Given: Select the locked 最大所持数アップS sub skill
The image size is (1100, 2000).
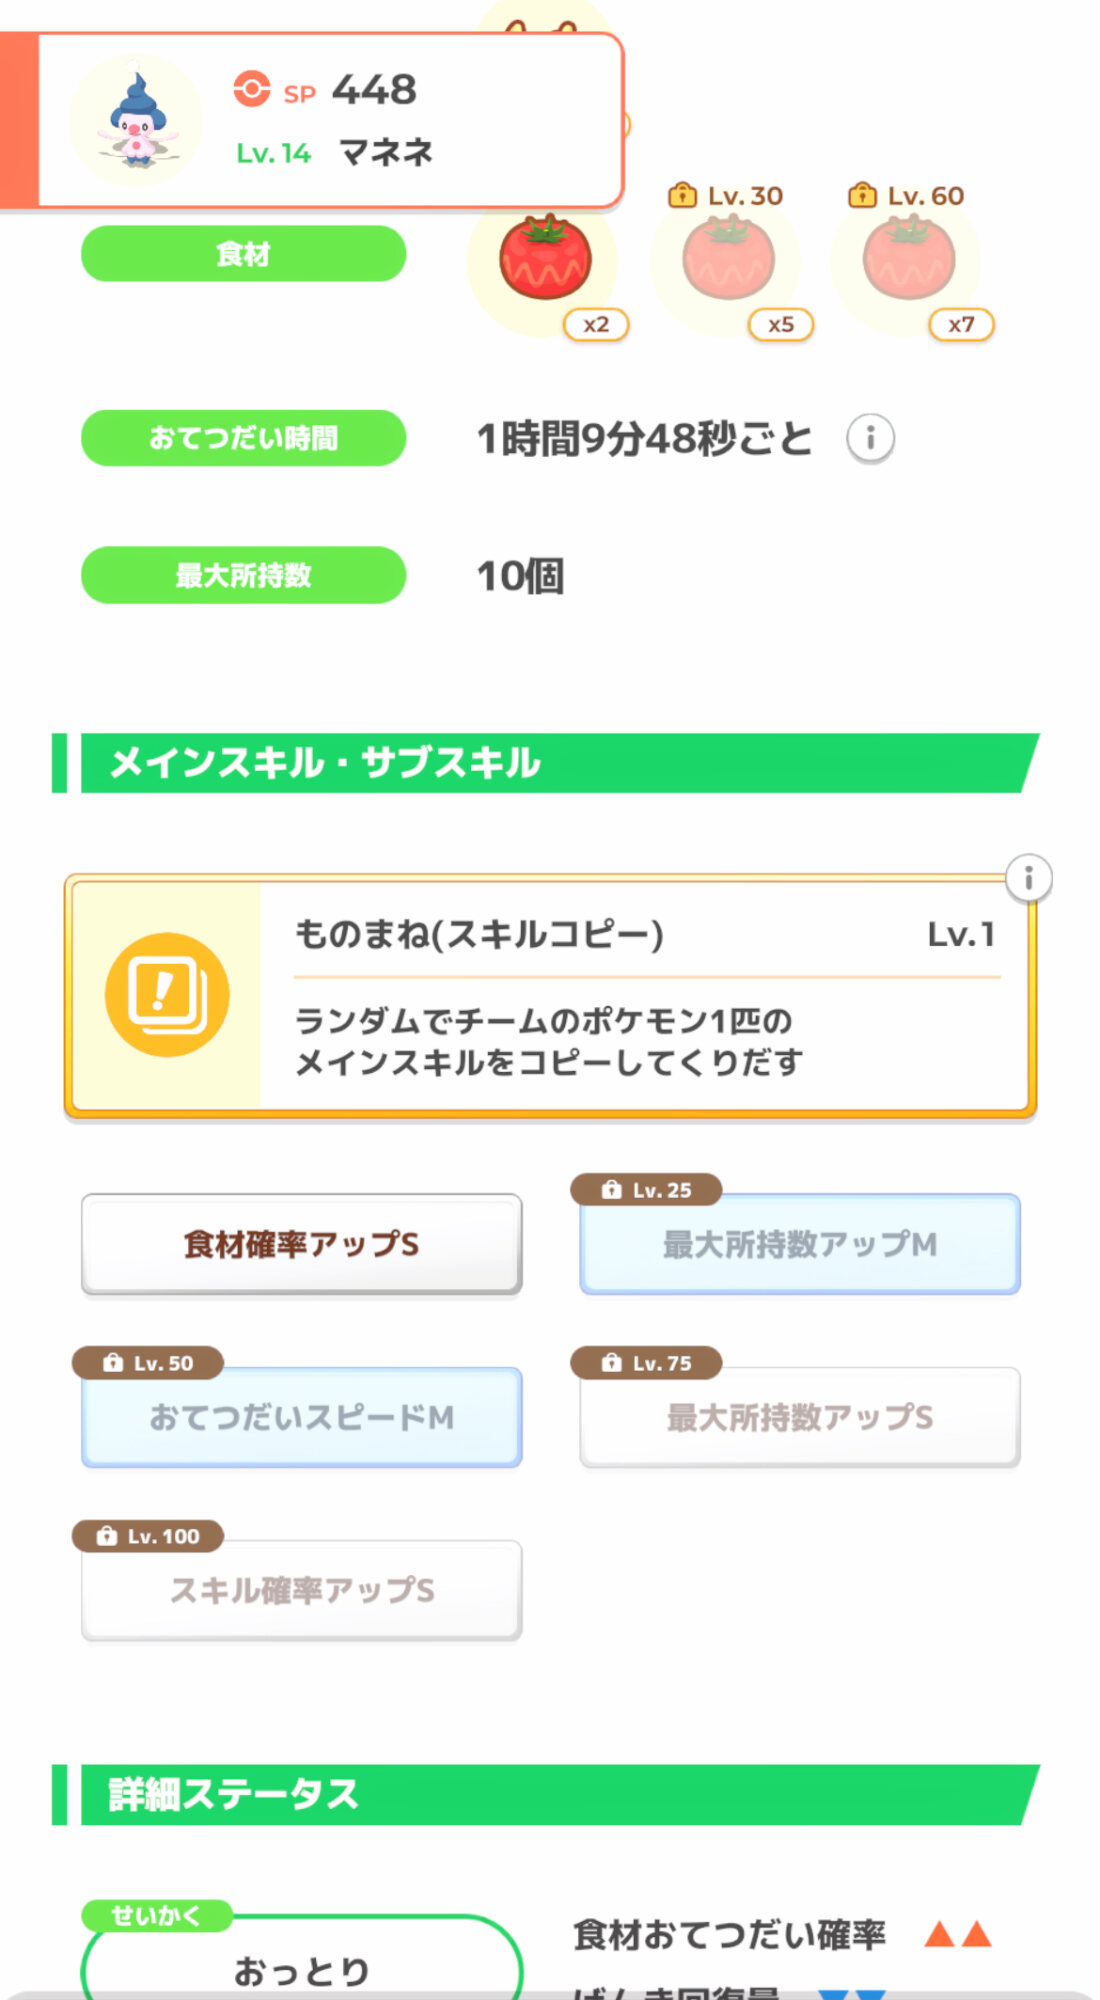Looking at the screenshot, I should click(800, 1417).
